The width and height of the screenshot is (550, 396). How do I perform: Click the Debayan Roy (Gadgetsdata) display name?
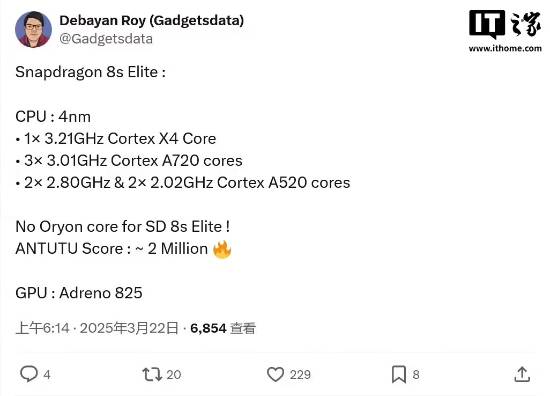click(152, 20)
